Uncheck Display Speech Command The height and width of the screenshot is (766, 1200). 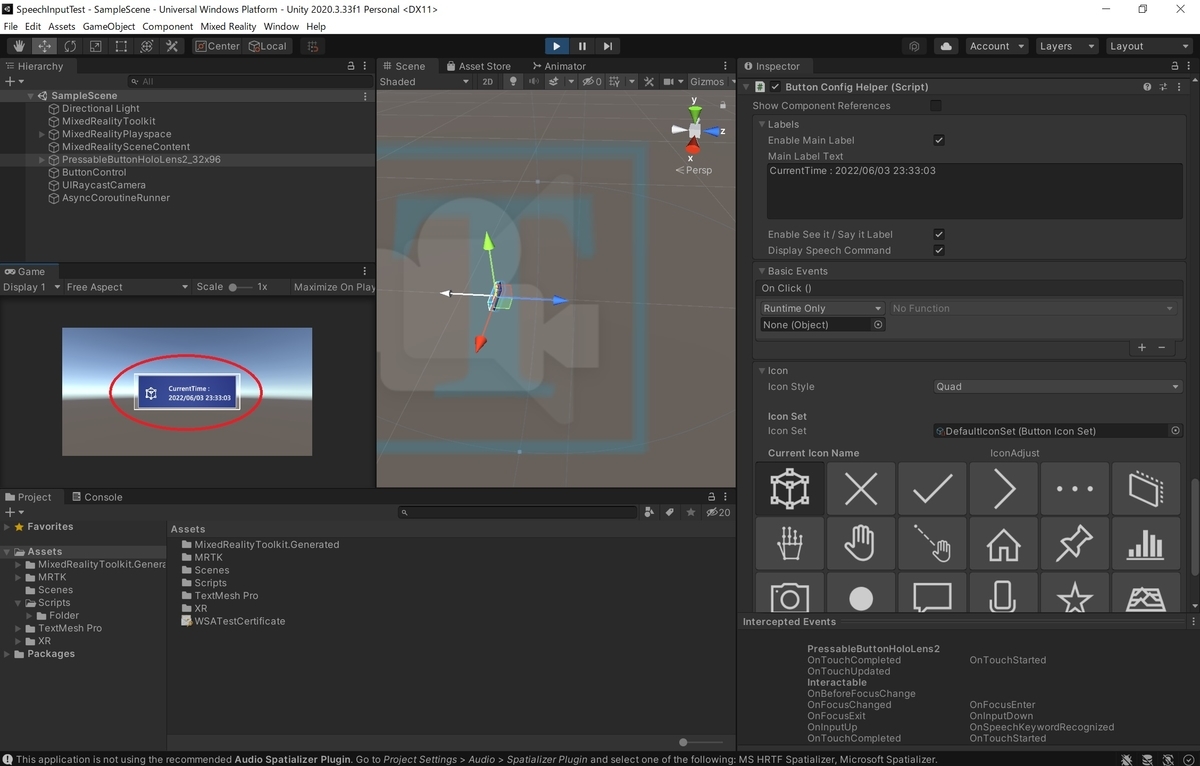point(938,251)
